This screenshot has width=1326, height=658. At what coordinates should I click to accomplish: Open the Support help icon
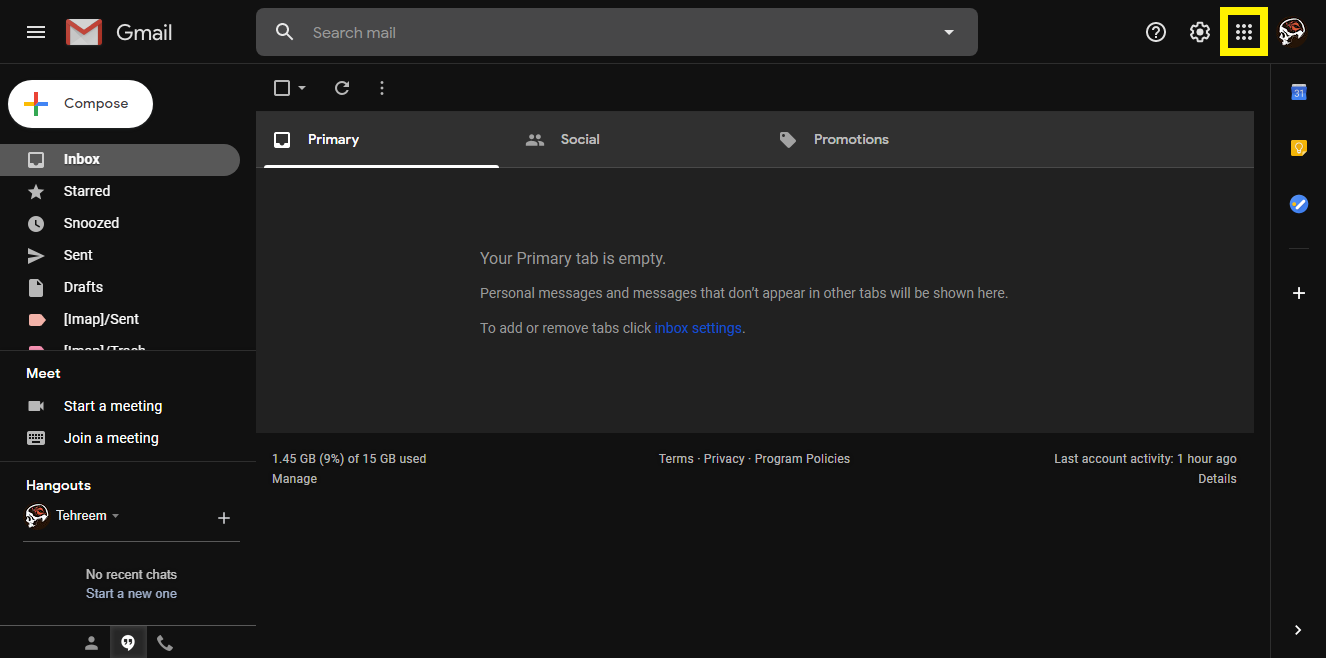1156,32
